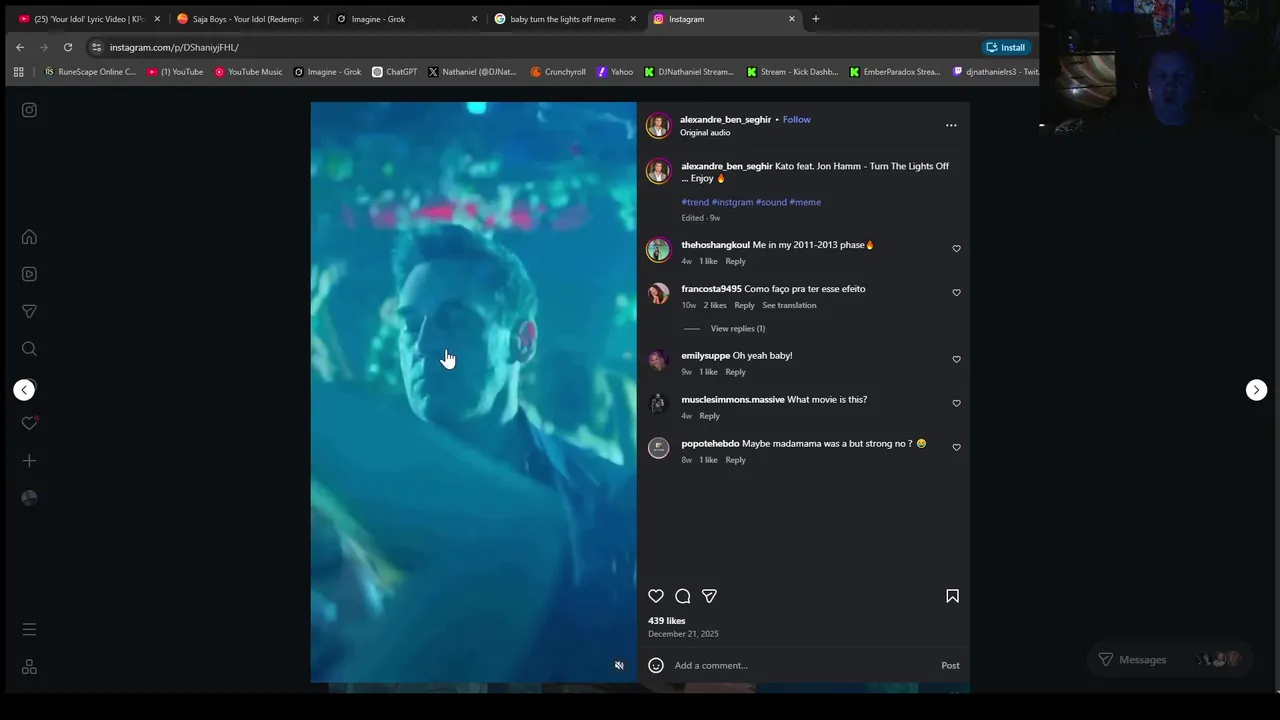Like musclesimmons.massive's comment

[x=956, y=403]
